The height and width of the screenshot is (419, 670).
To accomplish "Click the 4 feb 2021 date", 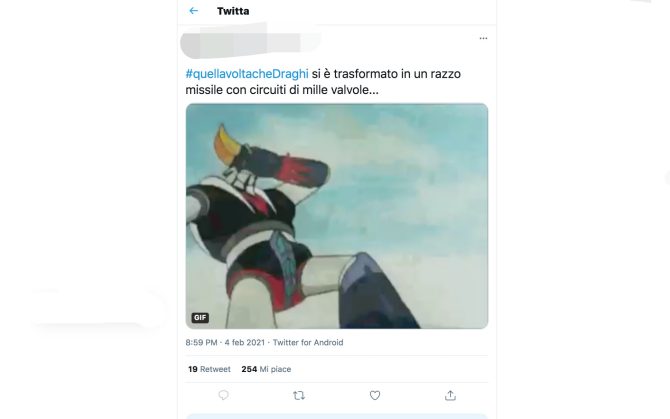I will click(x=245, y=343).
